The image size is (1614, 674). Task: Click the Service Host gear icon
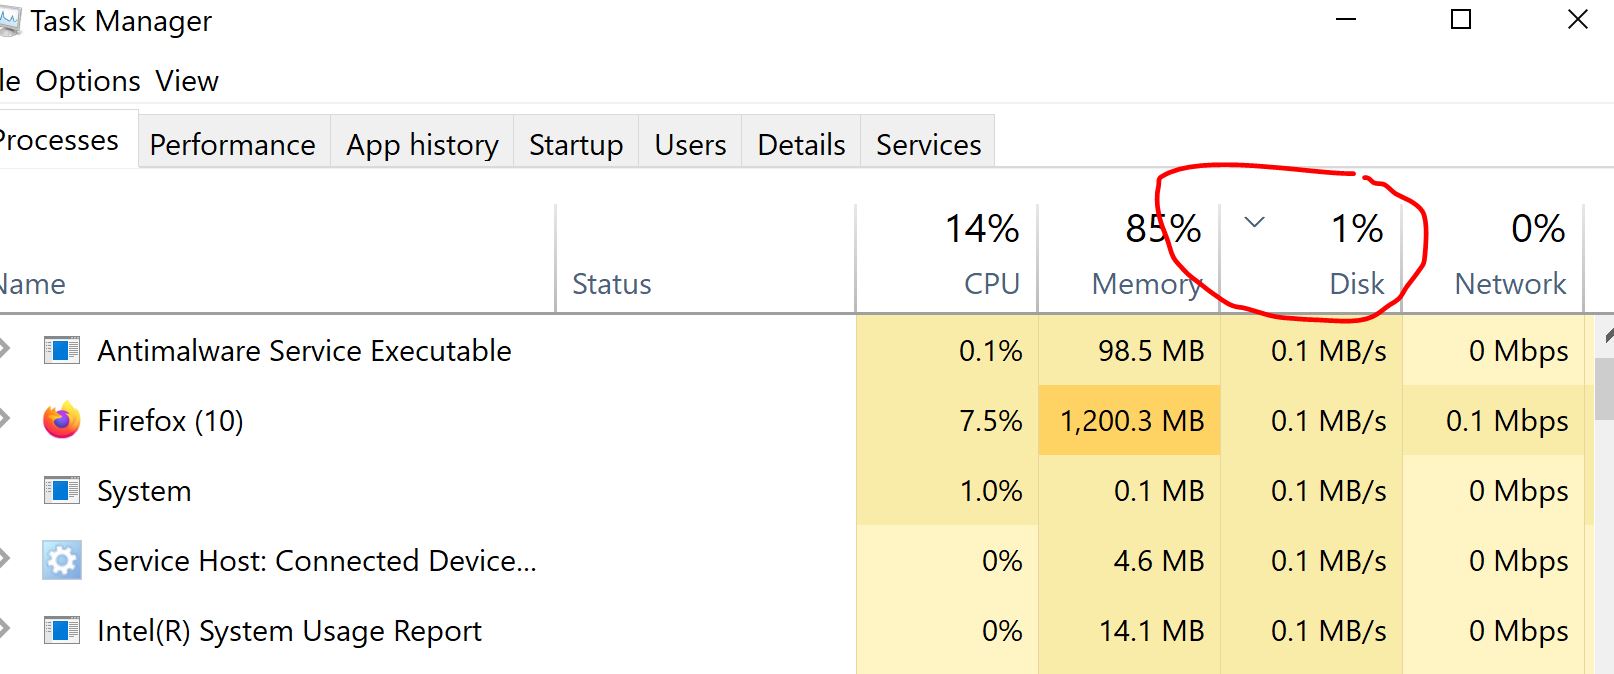point(61,561)
